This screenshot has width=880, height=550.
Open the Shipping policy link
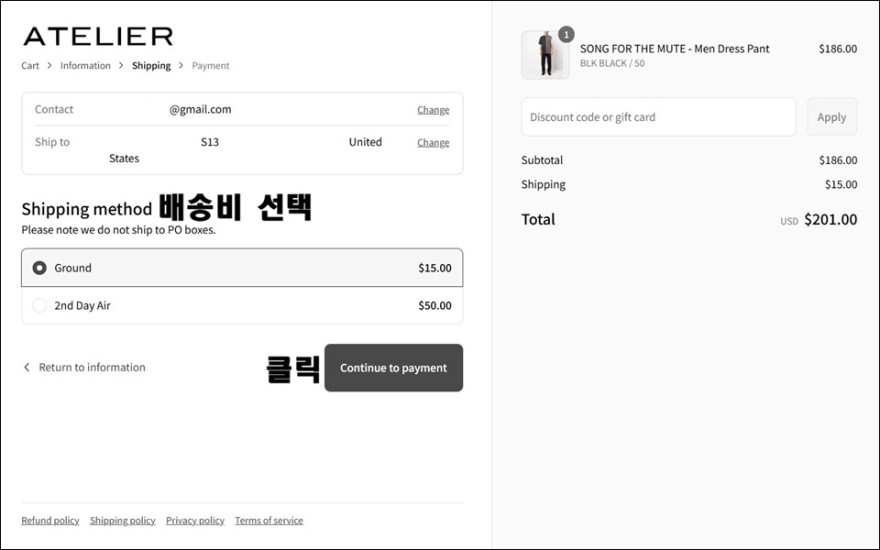(x=122, y=520)
